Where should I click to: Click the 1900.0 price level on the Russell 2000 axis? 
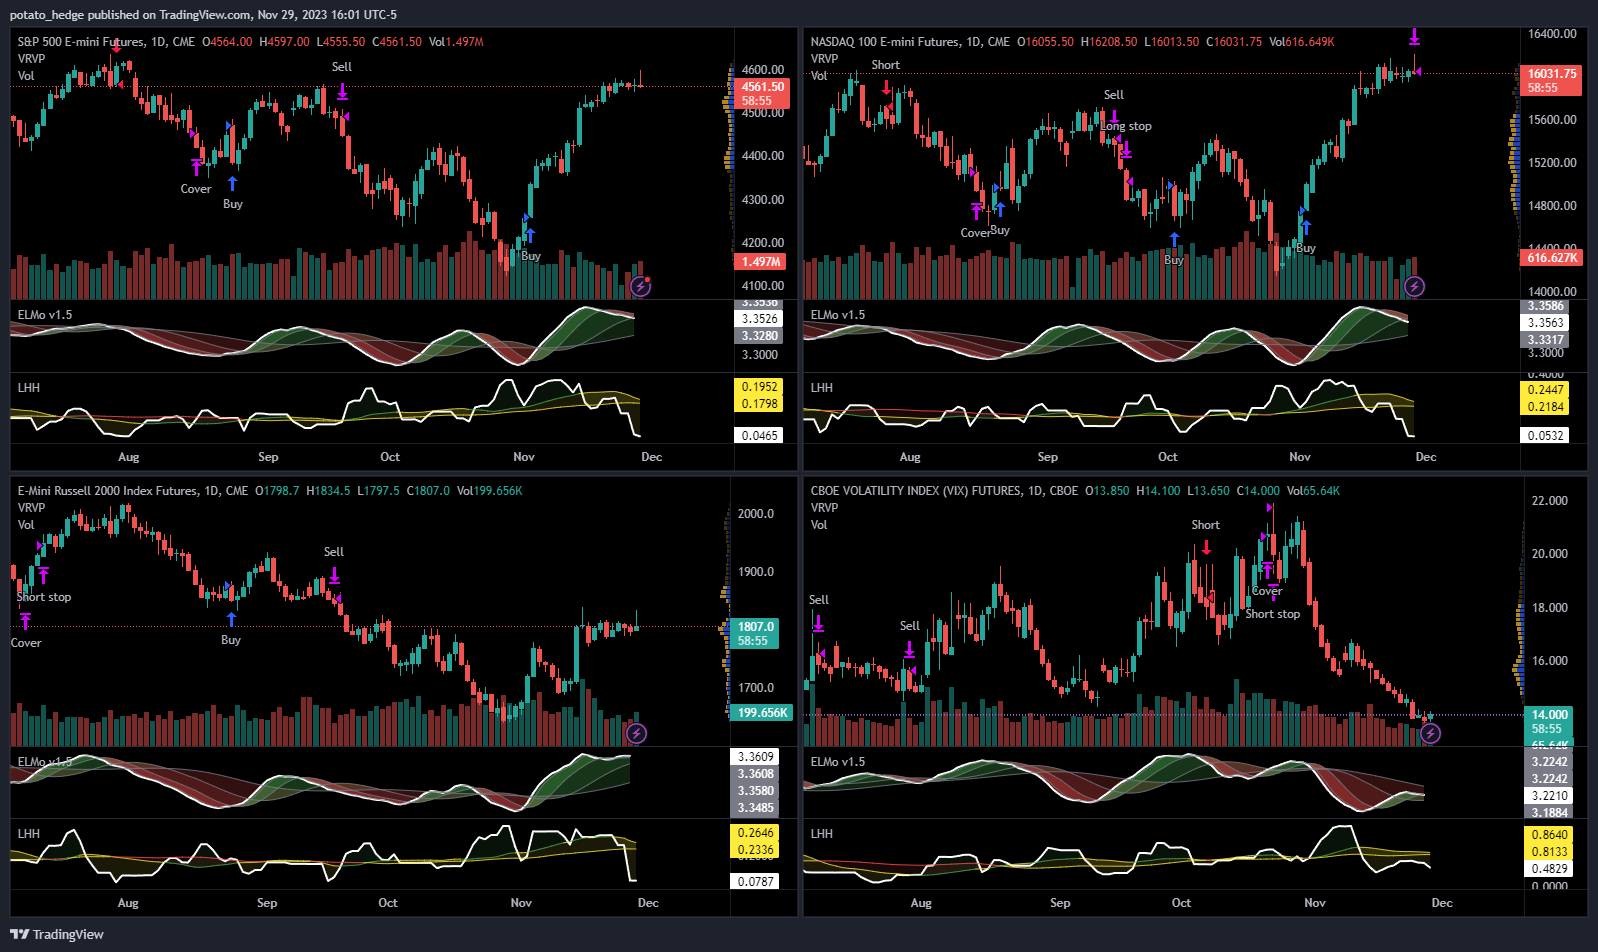click(755, 572)
